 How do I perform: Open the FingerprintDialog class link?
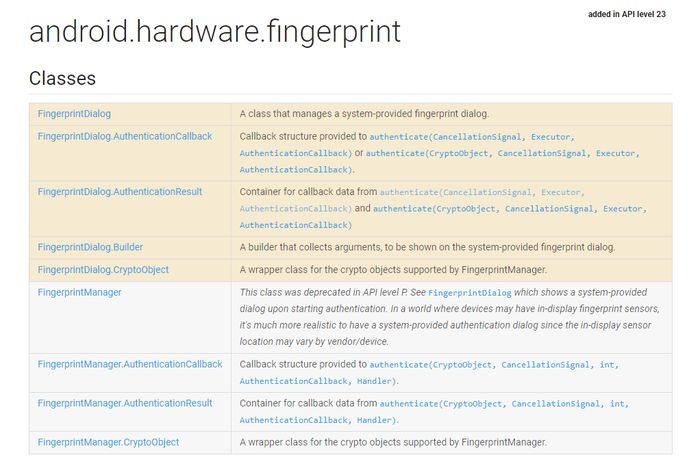pyautogui.click(x=74, y=114)
